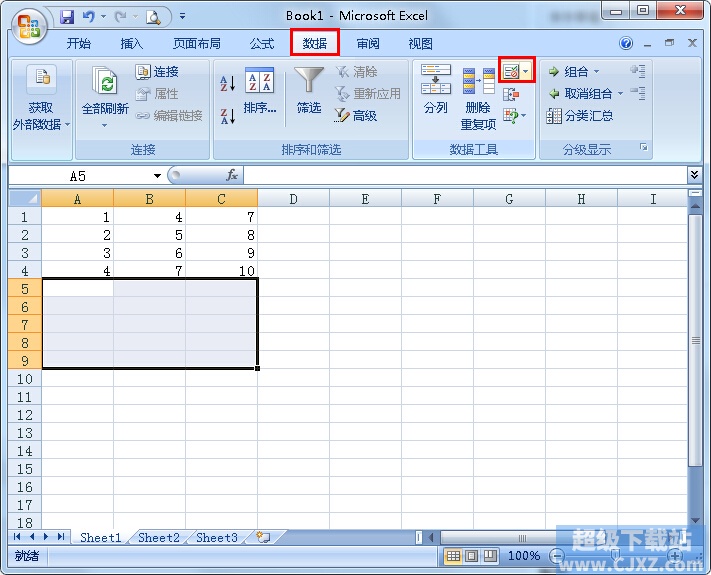Switch to Page Layout view in status bar
The image size is (711, 575).
tap(472, 556)
